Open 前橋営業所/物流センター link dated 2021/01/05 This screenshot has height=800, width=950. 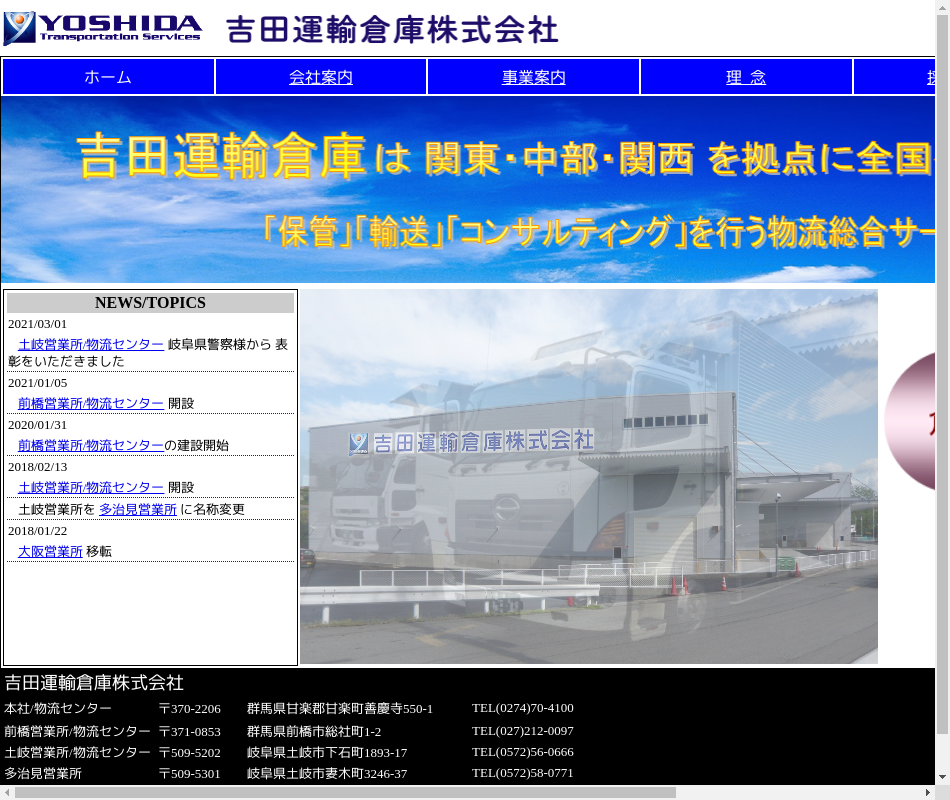pos(91,403)
